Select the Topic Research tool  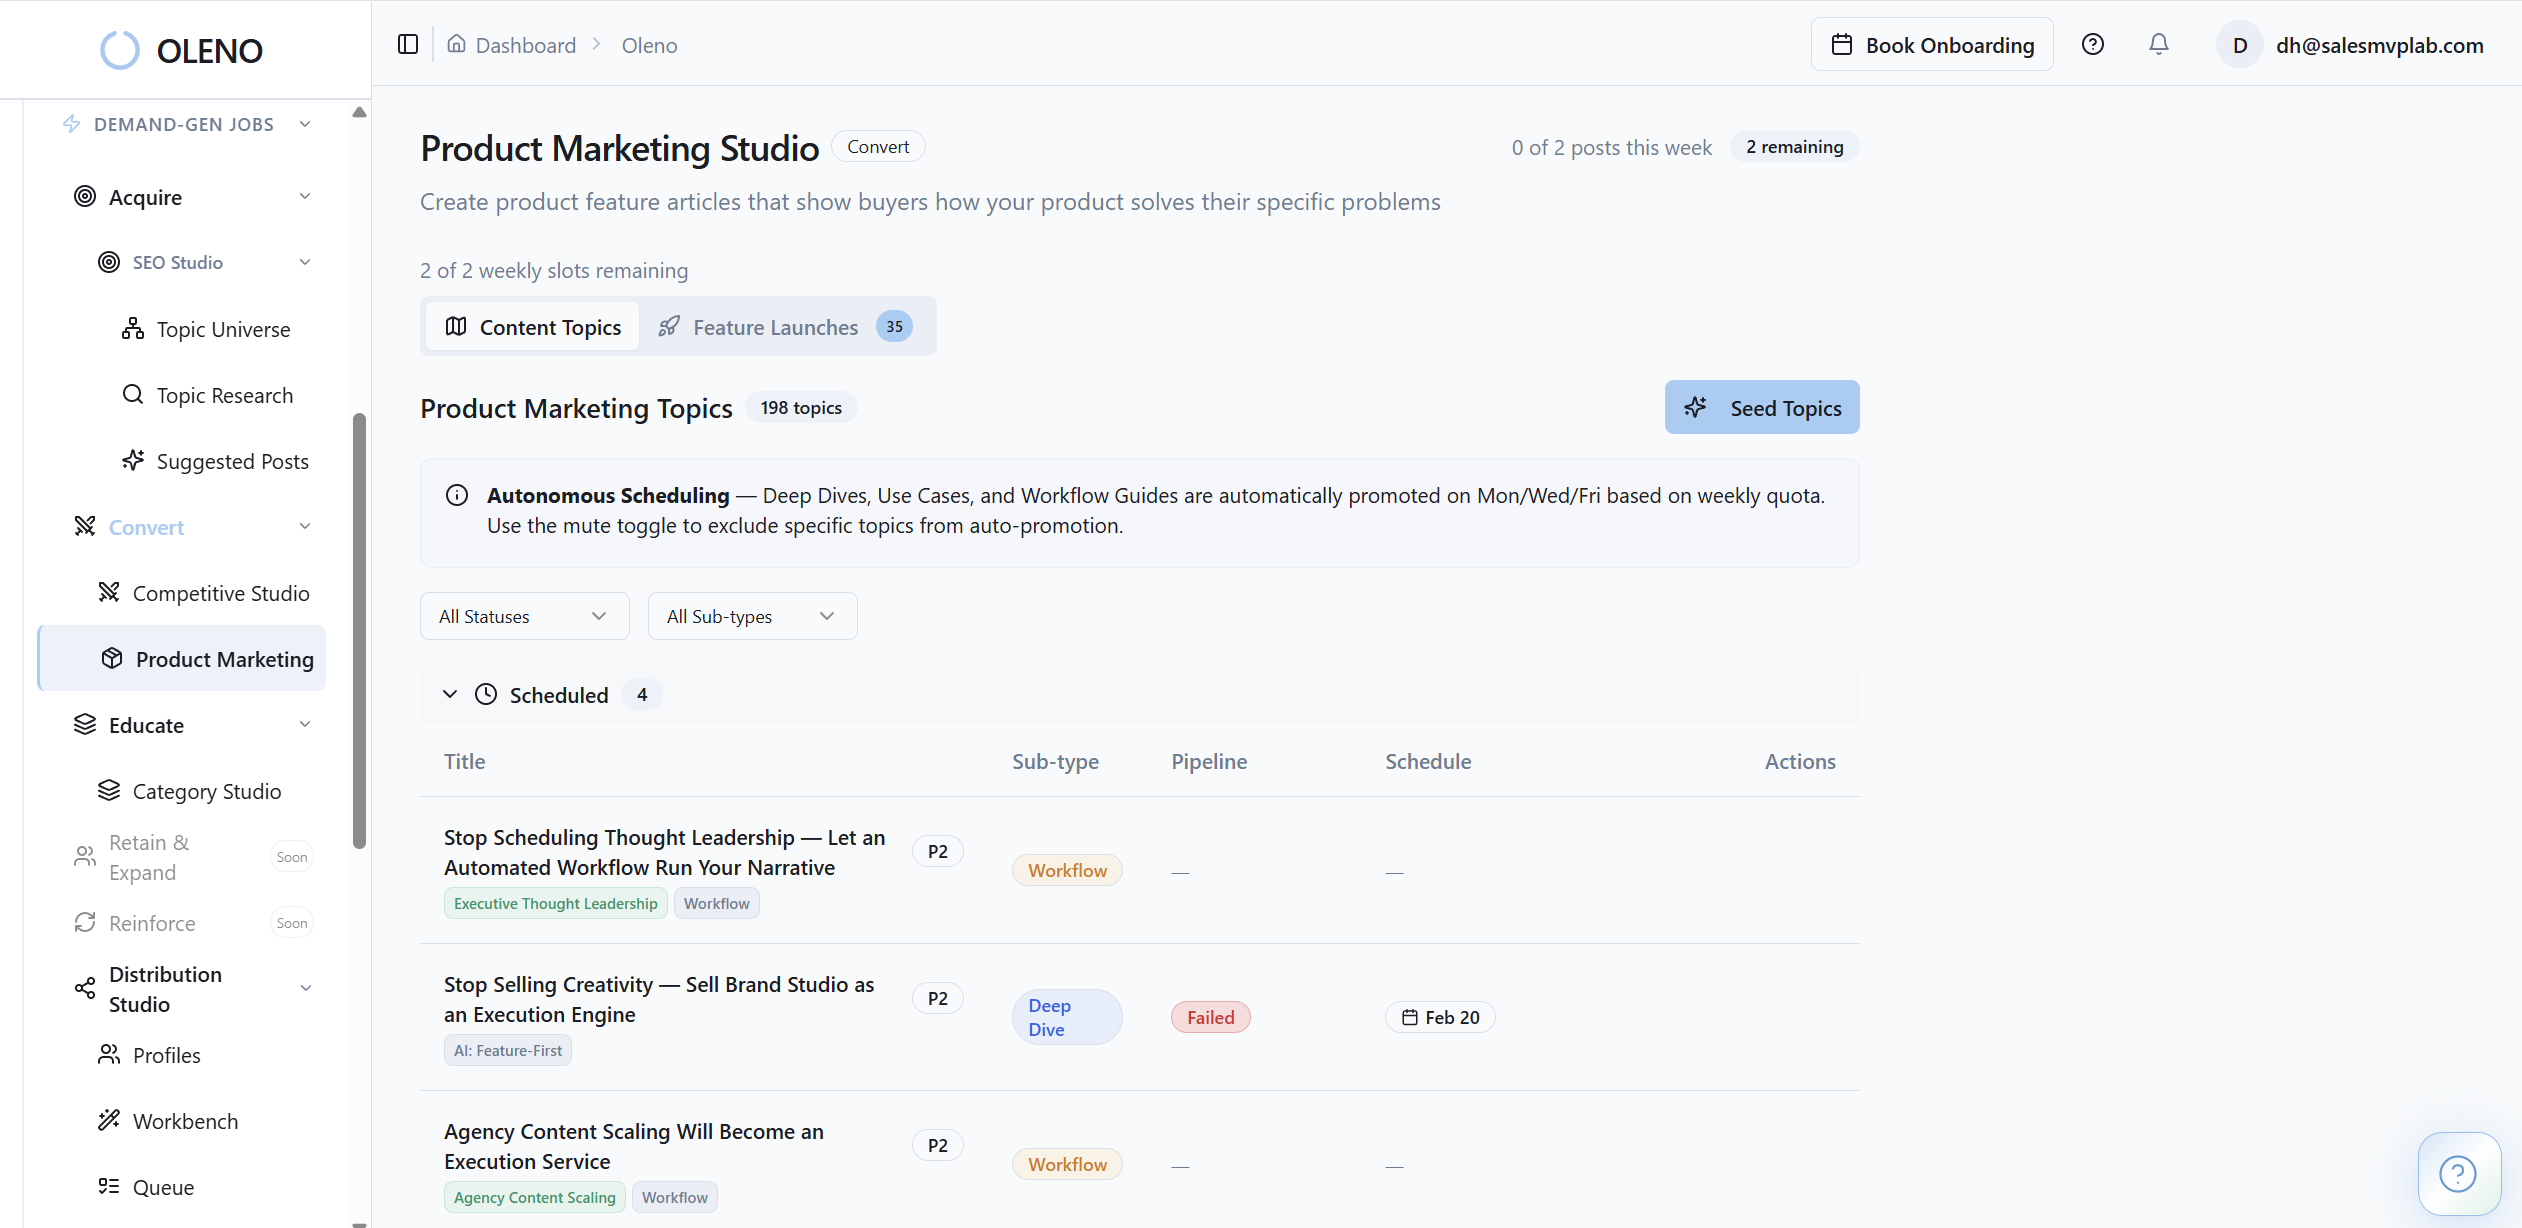pos(224,395)
